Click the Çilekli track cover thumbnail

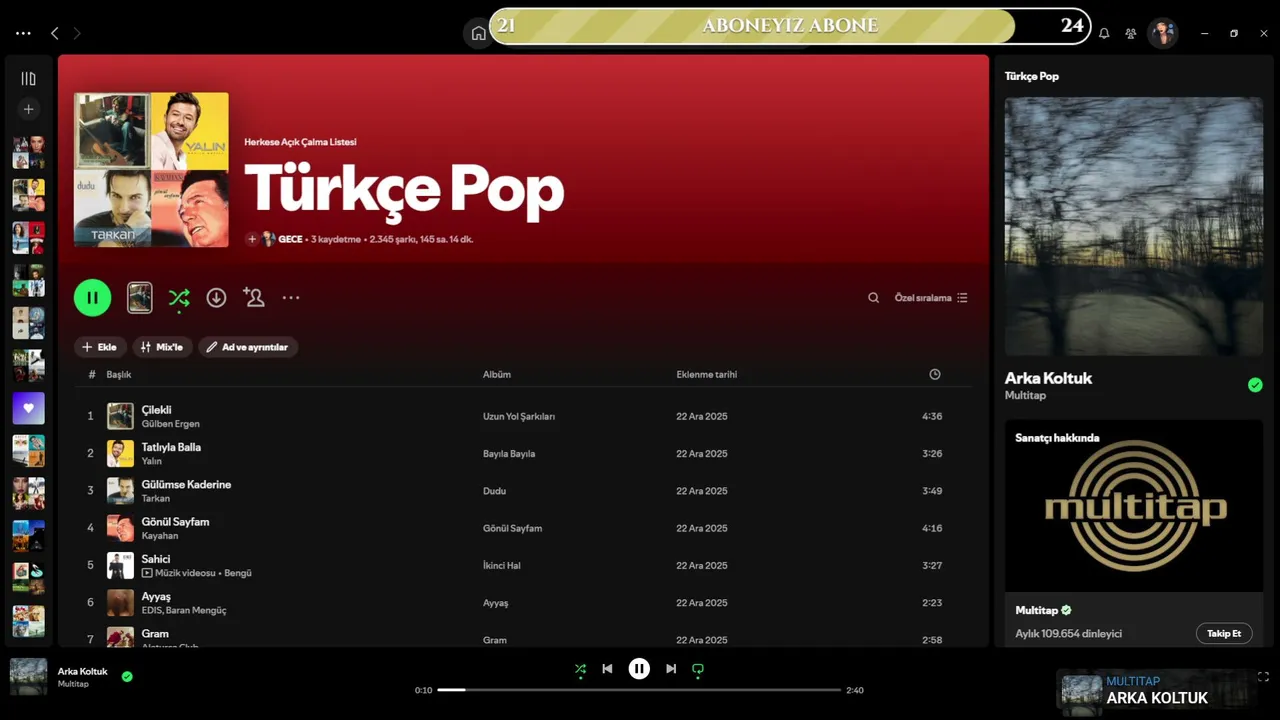pos(120,416)
